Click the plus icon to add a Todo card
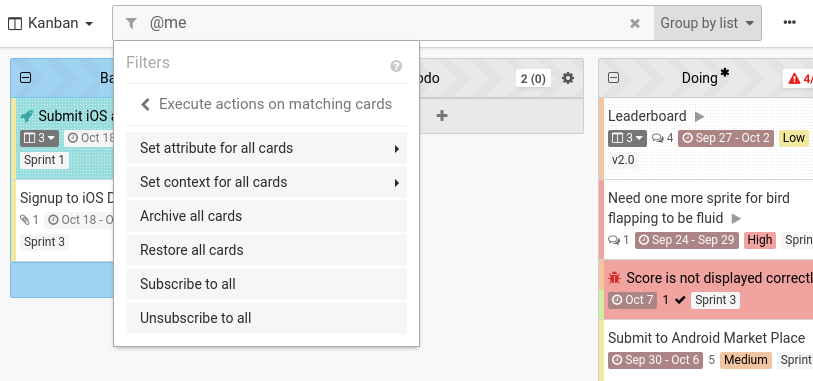This screenshot has height=381, width=813. [x=442, y=116]
